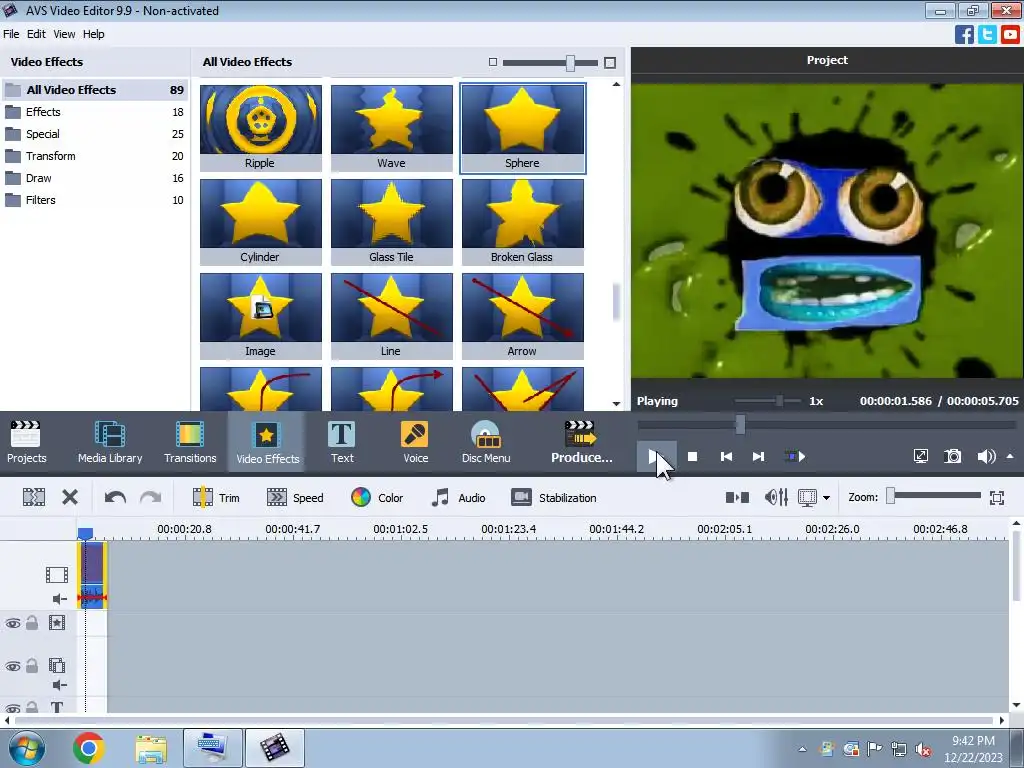Click the storyboard/timeline switch icon

[x=737, y=498]
